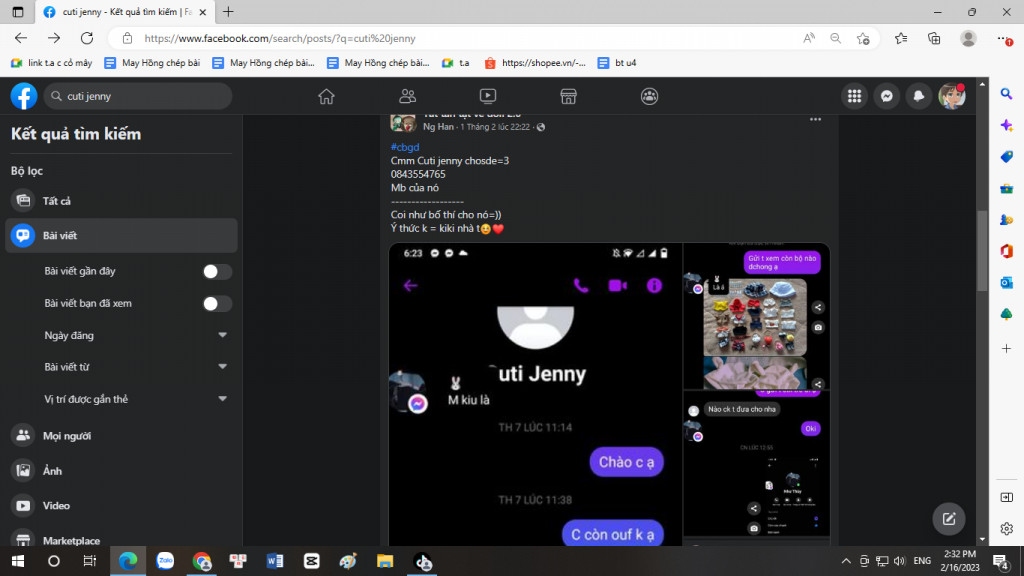This screenshot has height=576, width=1024.
Task: Open the Facebook Home icon
Action: [326, 96]
